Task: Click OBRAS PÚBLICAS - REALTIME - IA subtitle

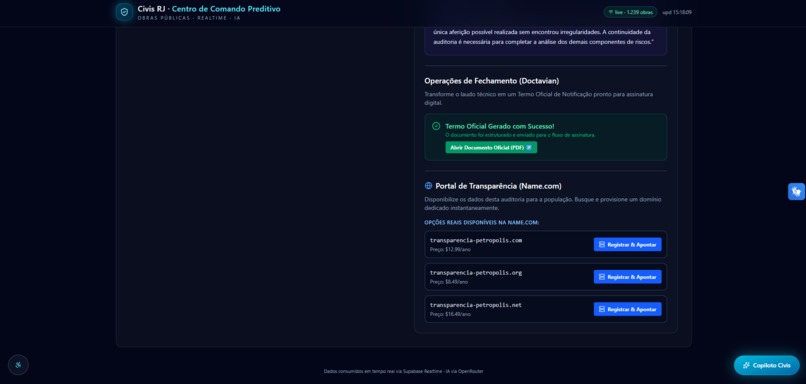Action: (x=189, y=18)
